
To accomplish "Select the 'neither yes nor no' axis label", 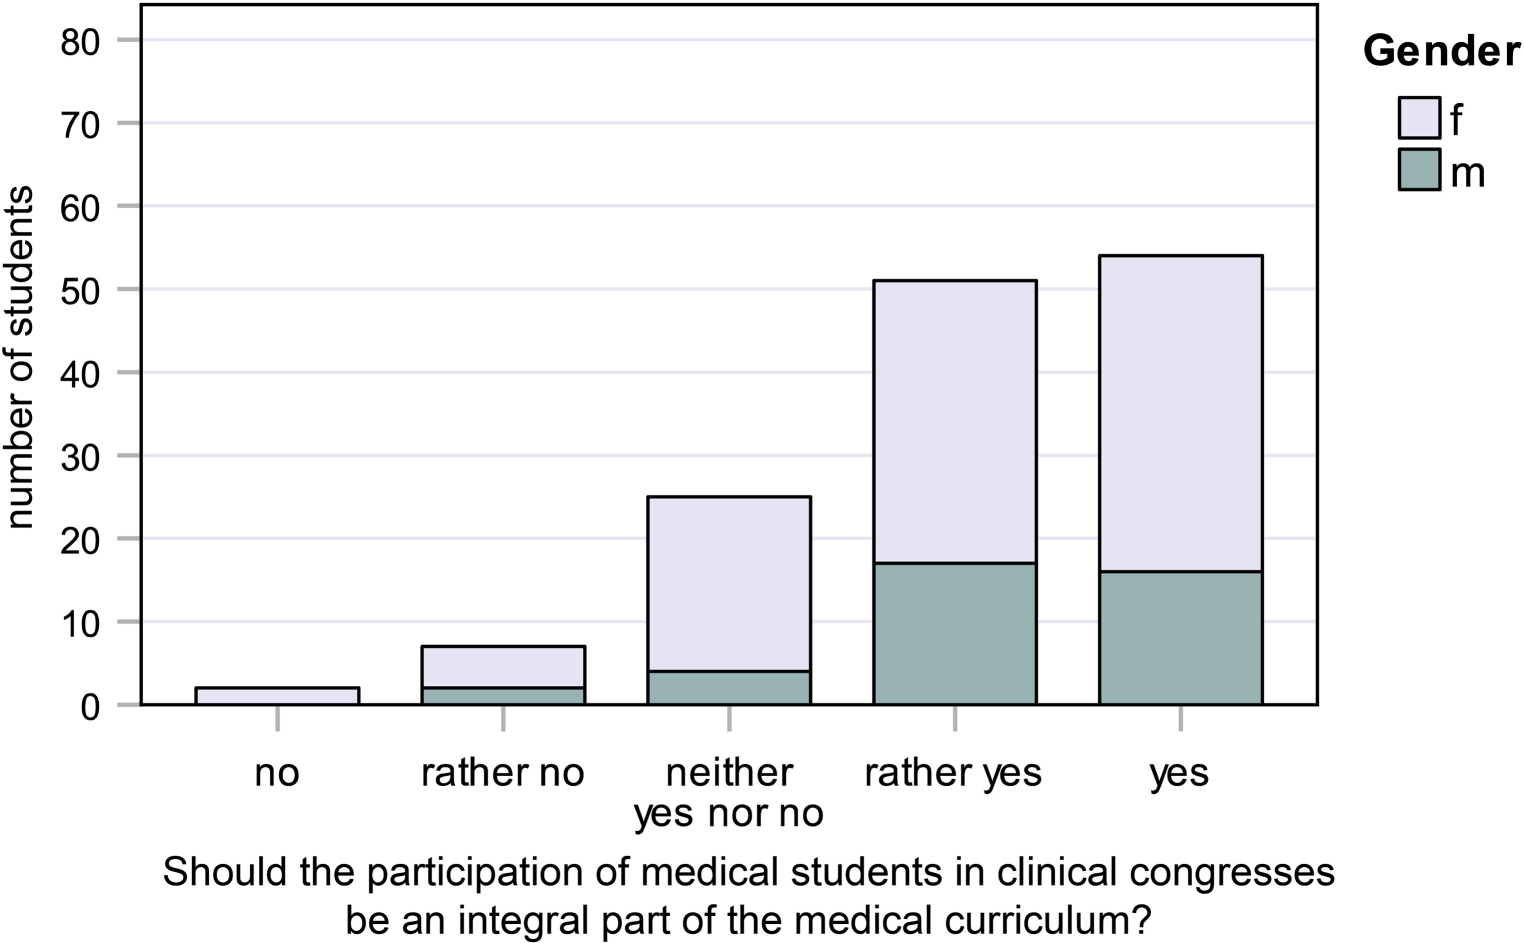I will pos(729,793).
